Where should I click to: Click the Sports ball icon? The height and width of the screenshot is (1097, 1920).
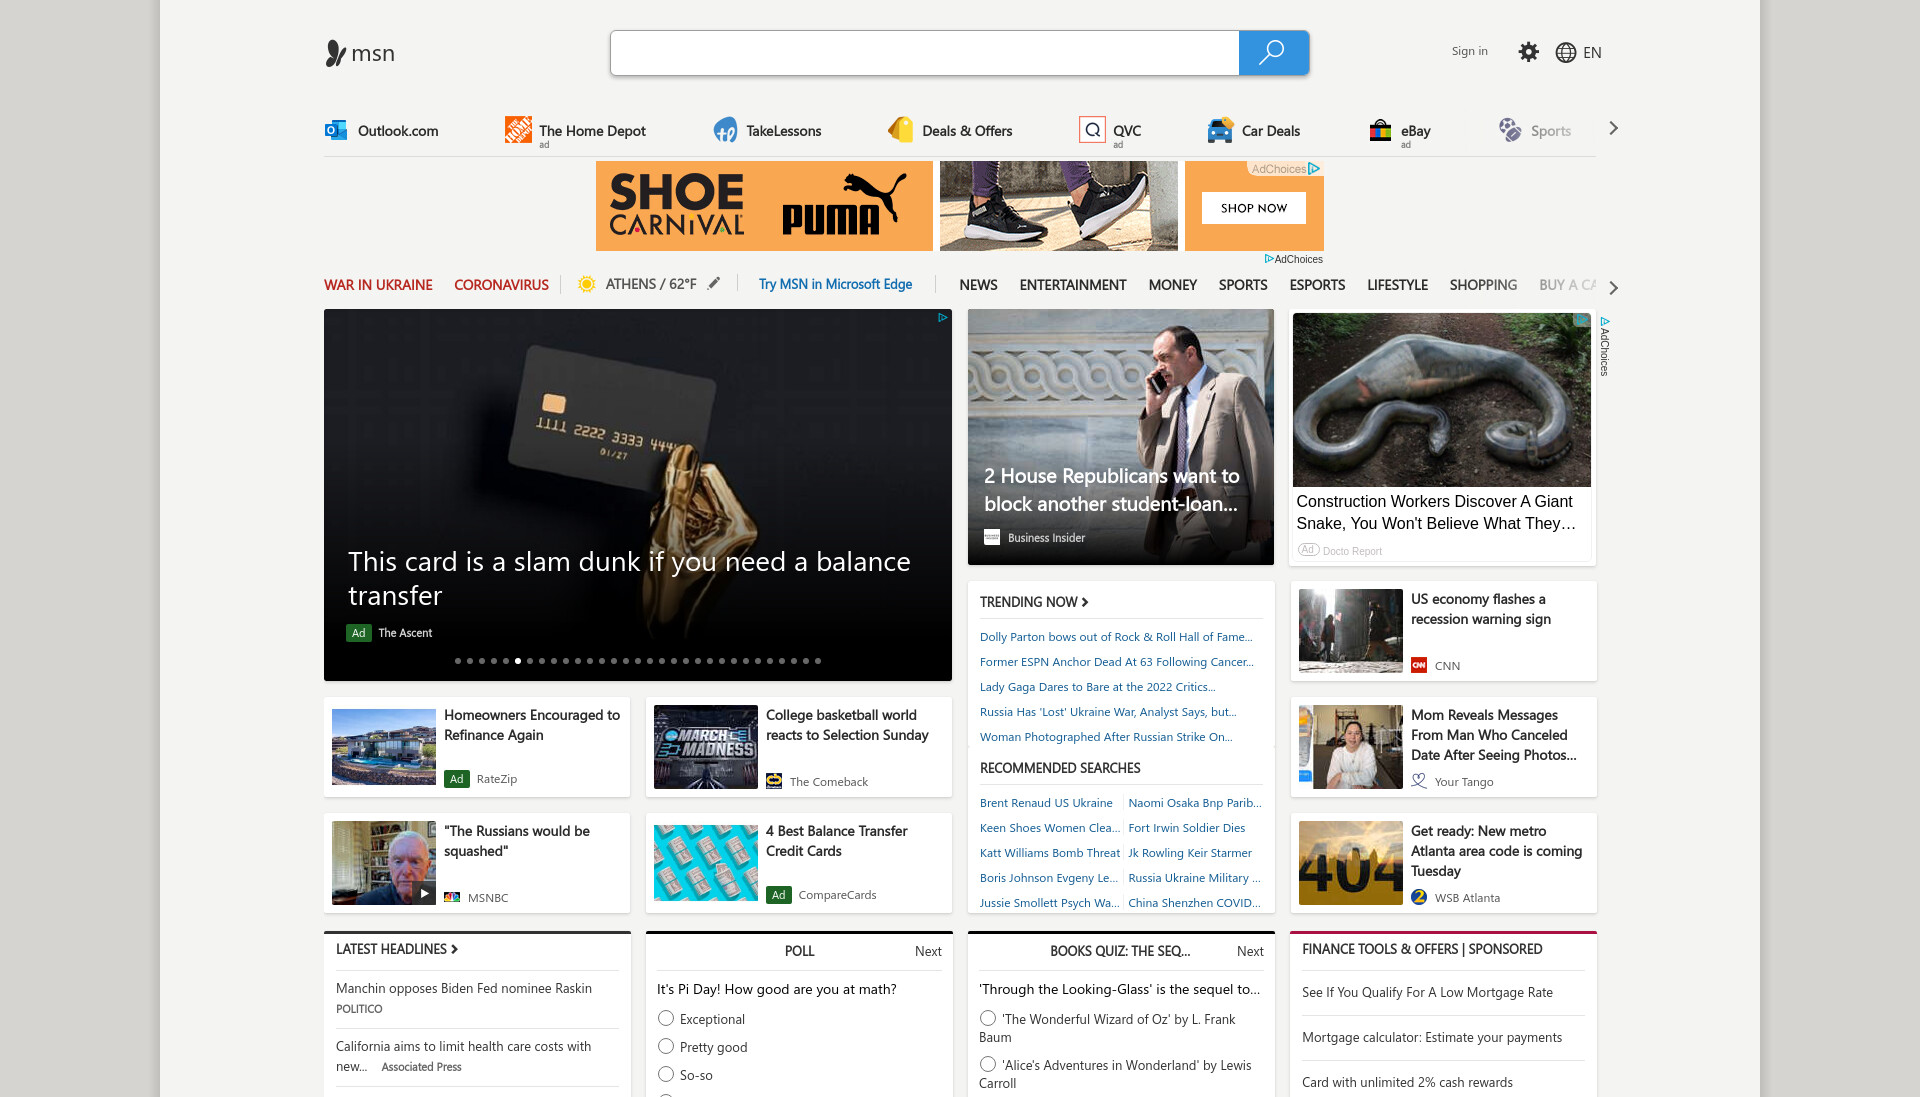(1510, 130)
